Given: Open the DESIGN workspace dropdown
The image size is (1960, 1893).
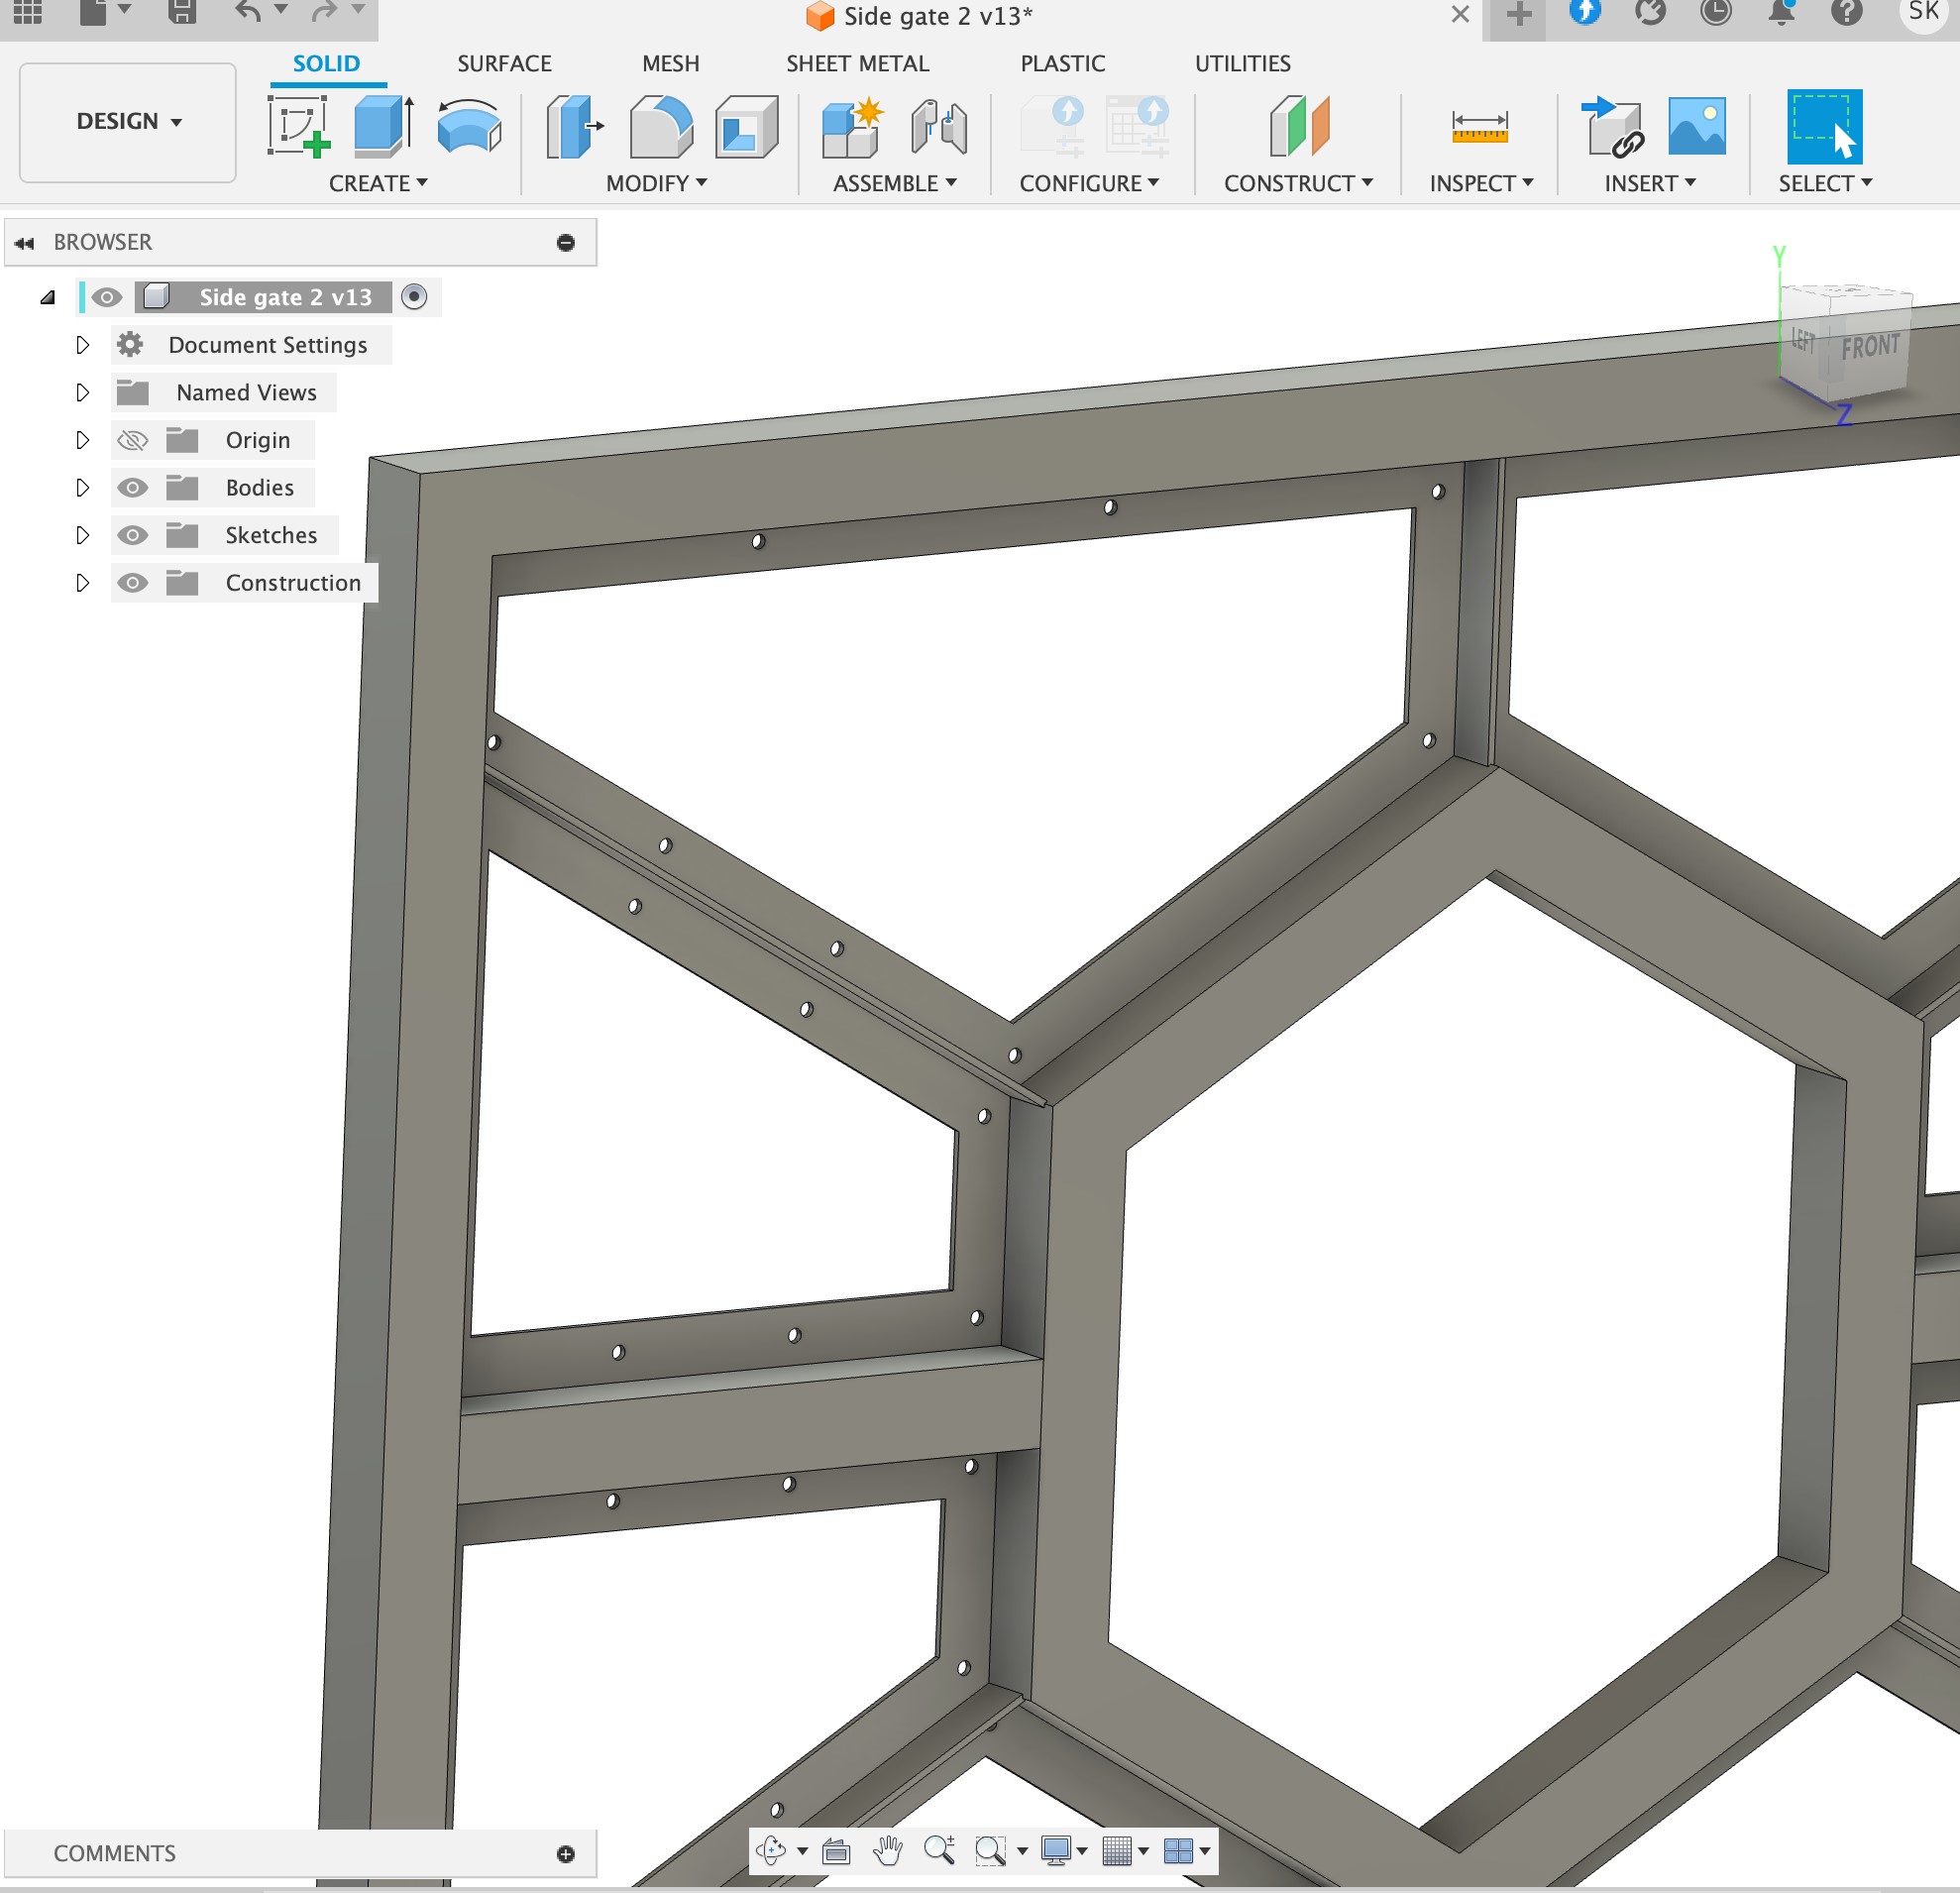Looking at the screenshot, I should pyautogui.click(x=128, y=122).
